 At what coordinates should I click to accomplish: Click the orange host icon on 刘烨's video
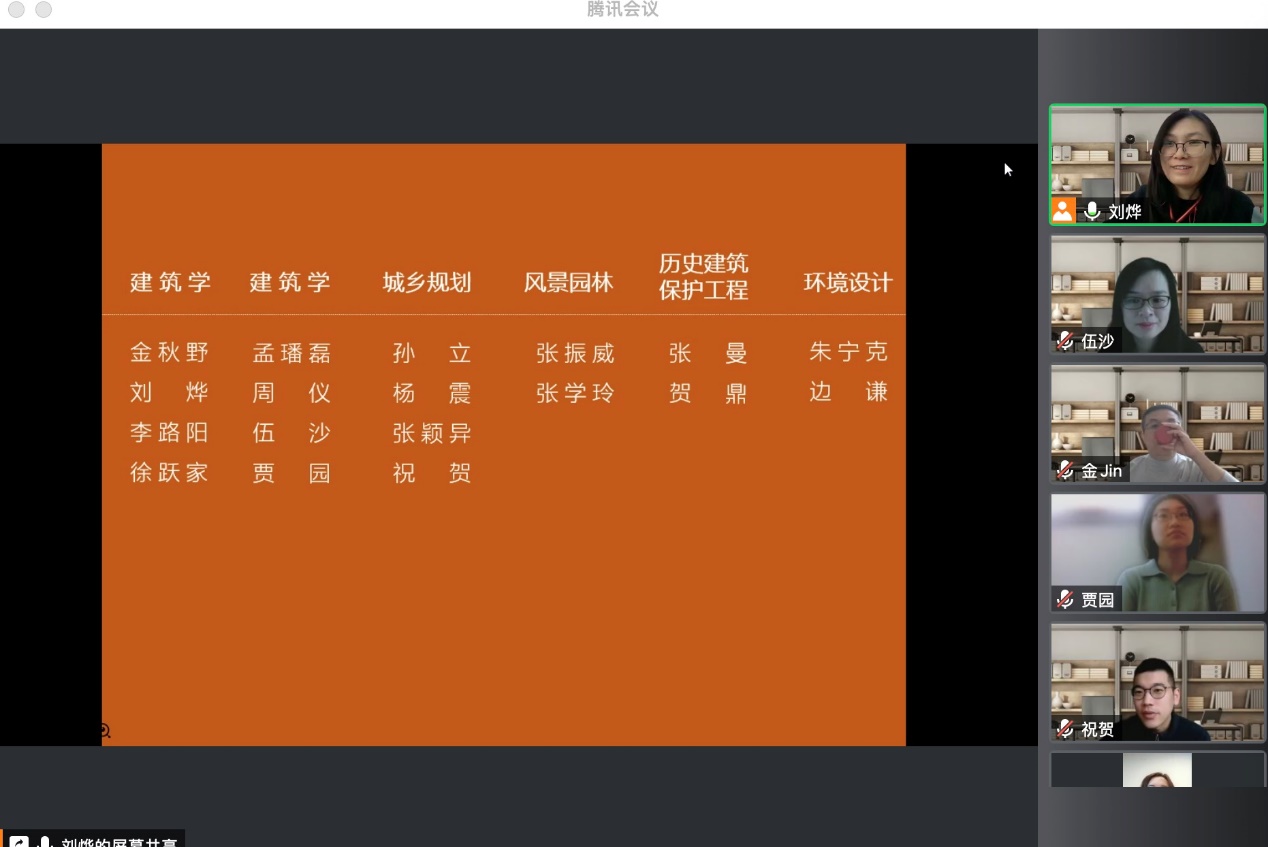(x=1063, y=211)
